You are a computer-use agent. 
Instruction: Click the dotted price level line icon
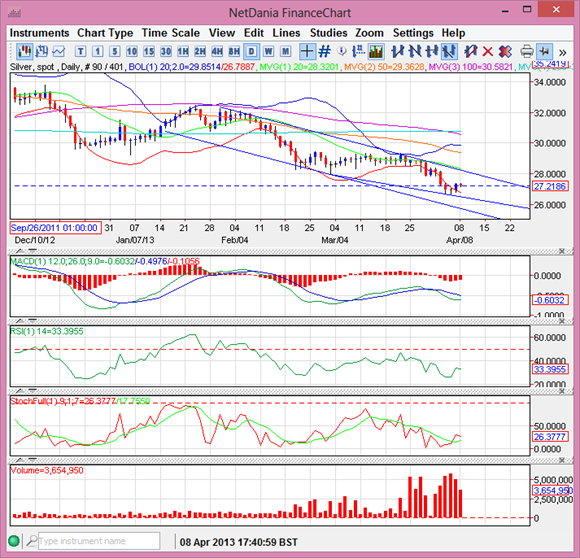pos(358,51)
